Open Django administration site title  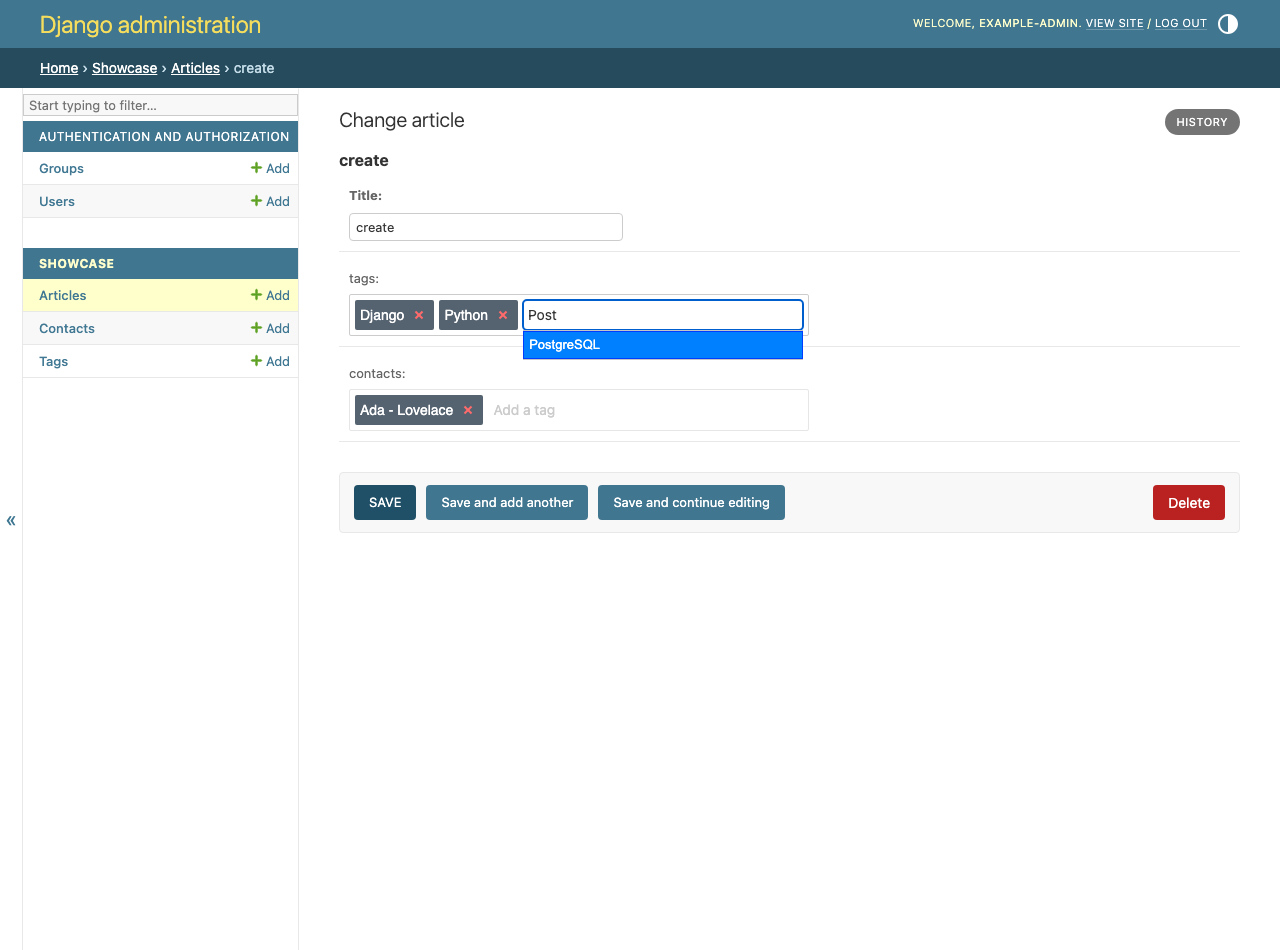[150, 25]
